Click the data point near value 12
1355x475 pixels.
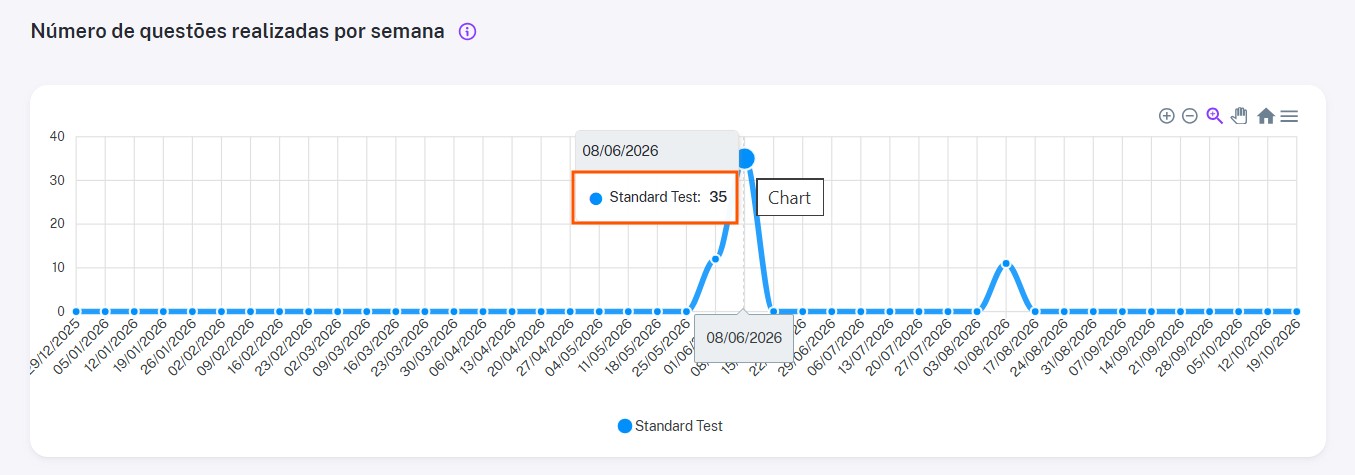pyautogui.click(x=715, y=259)
